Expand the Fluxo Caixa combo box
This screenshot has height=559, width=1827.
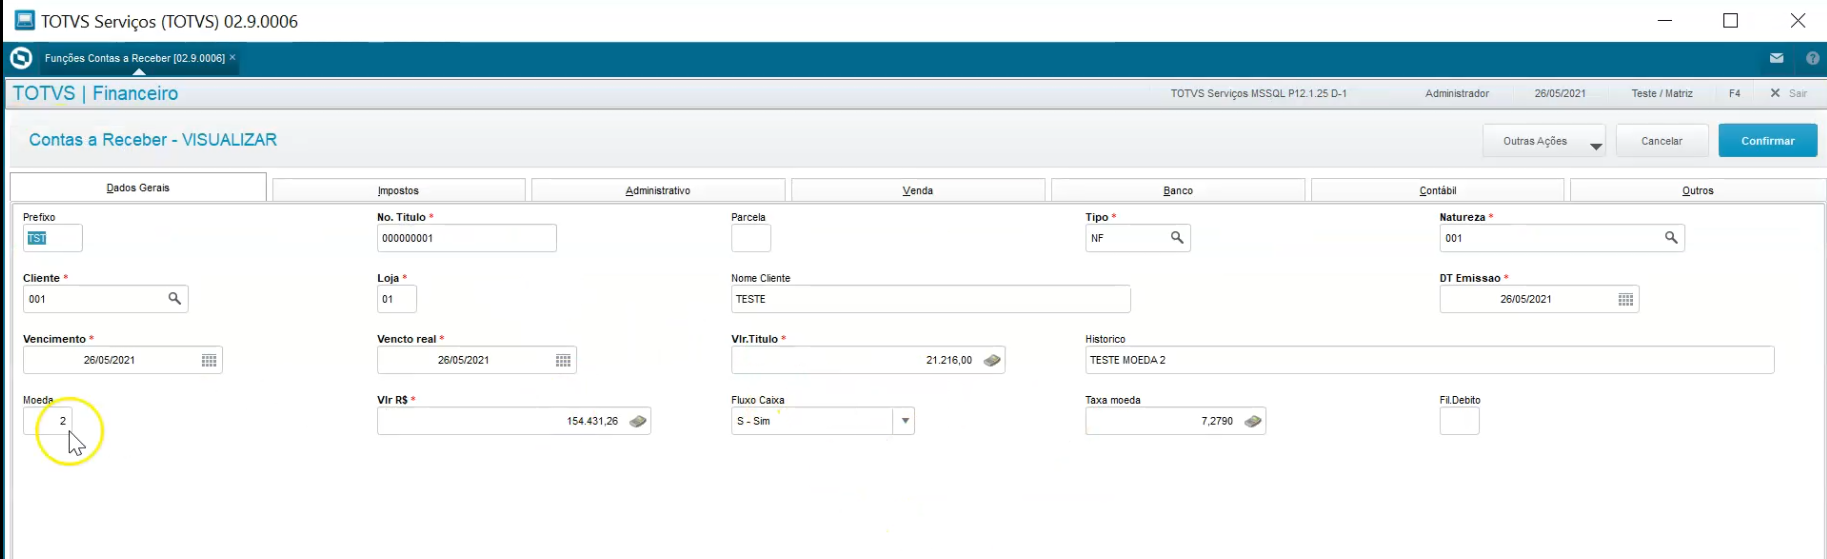pos(905,421)
